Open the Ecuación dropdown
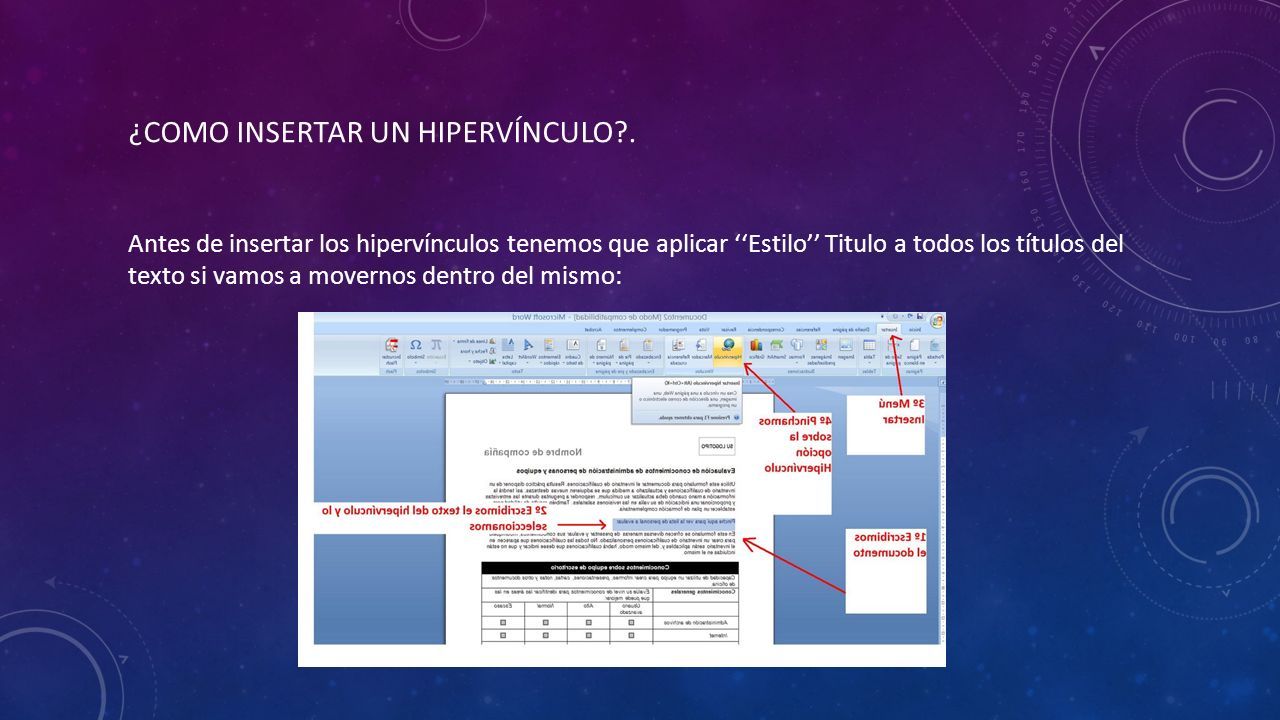Screen dimensions: 1280x720 coord(436,350)
